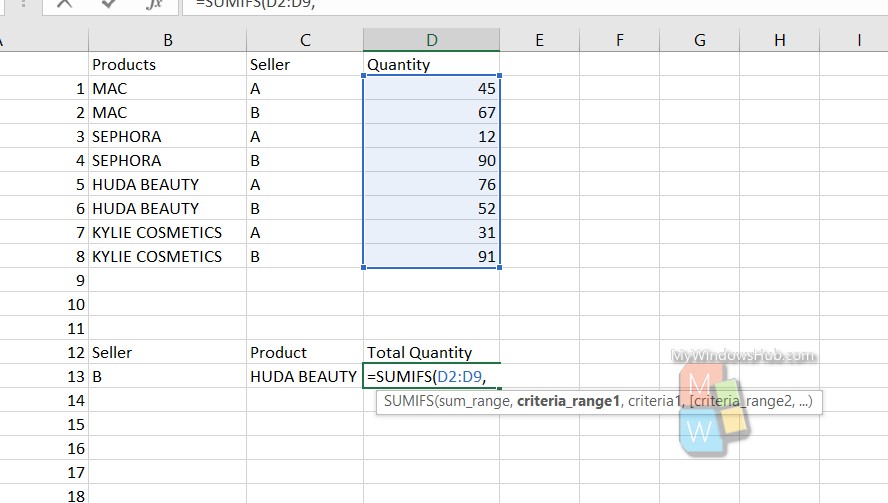Screen dimensions: 888x503
Task: Click the Quantity header cell
Action: (432, 65)
